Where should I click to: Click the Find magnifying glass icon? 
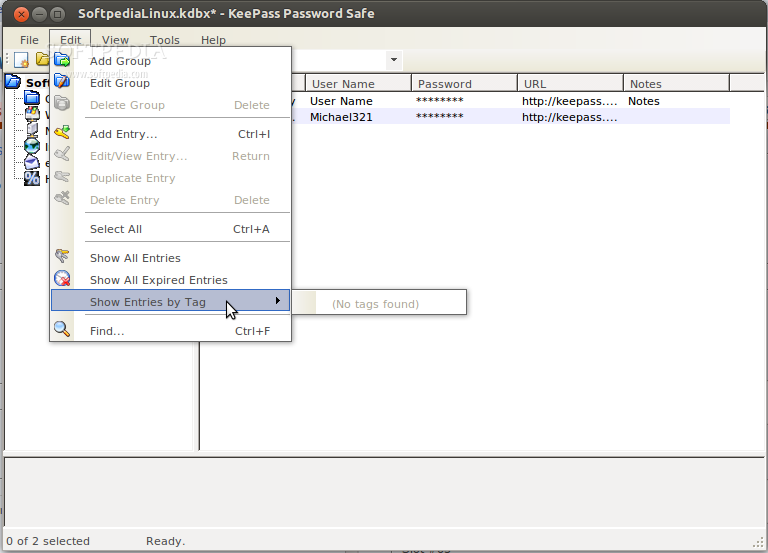62,329
